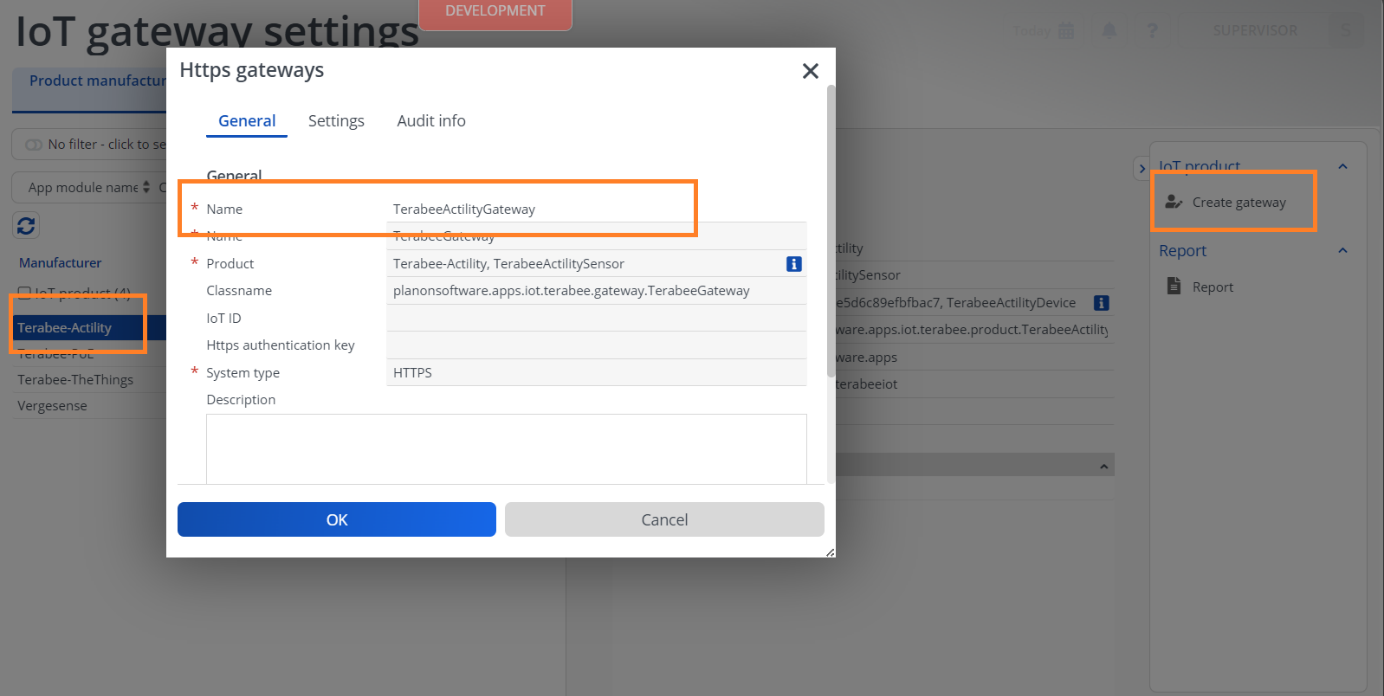Viewport: 1384px width, 696px height.
Task: Click the System type HTTPS field
Action: tap(596, 373)
